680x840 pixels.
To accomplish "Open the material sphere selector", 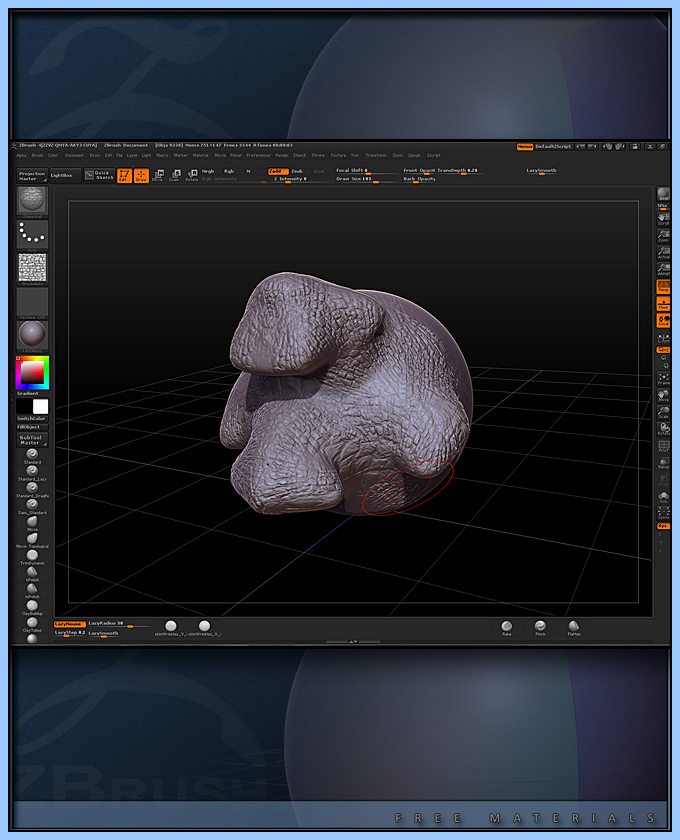I will coord(32,335).
